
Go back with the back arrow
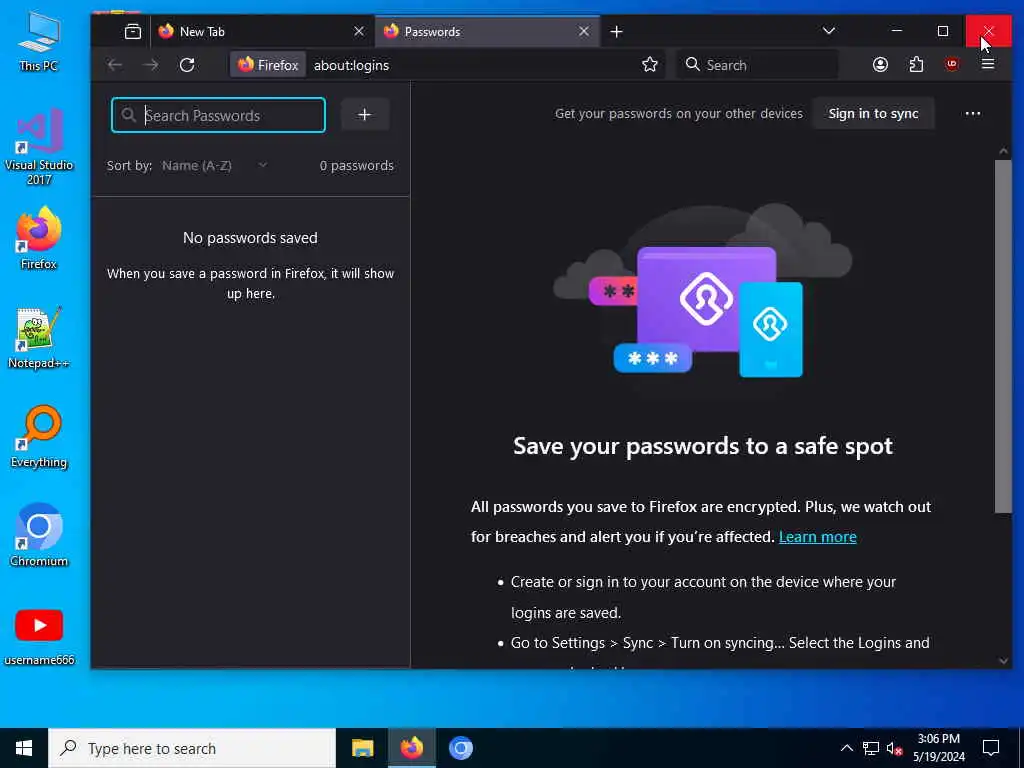[x=115, y=65]
